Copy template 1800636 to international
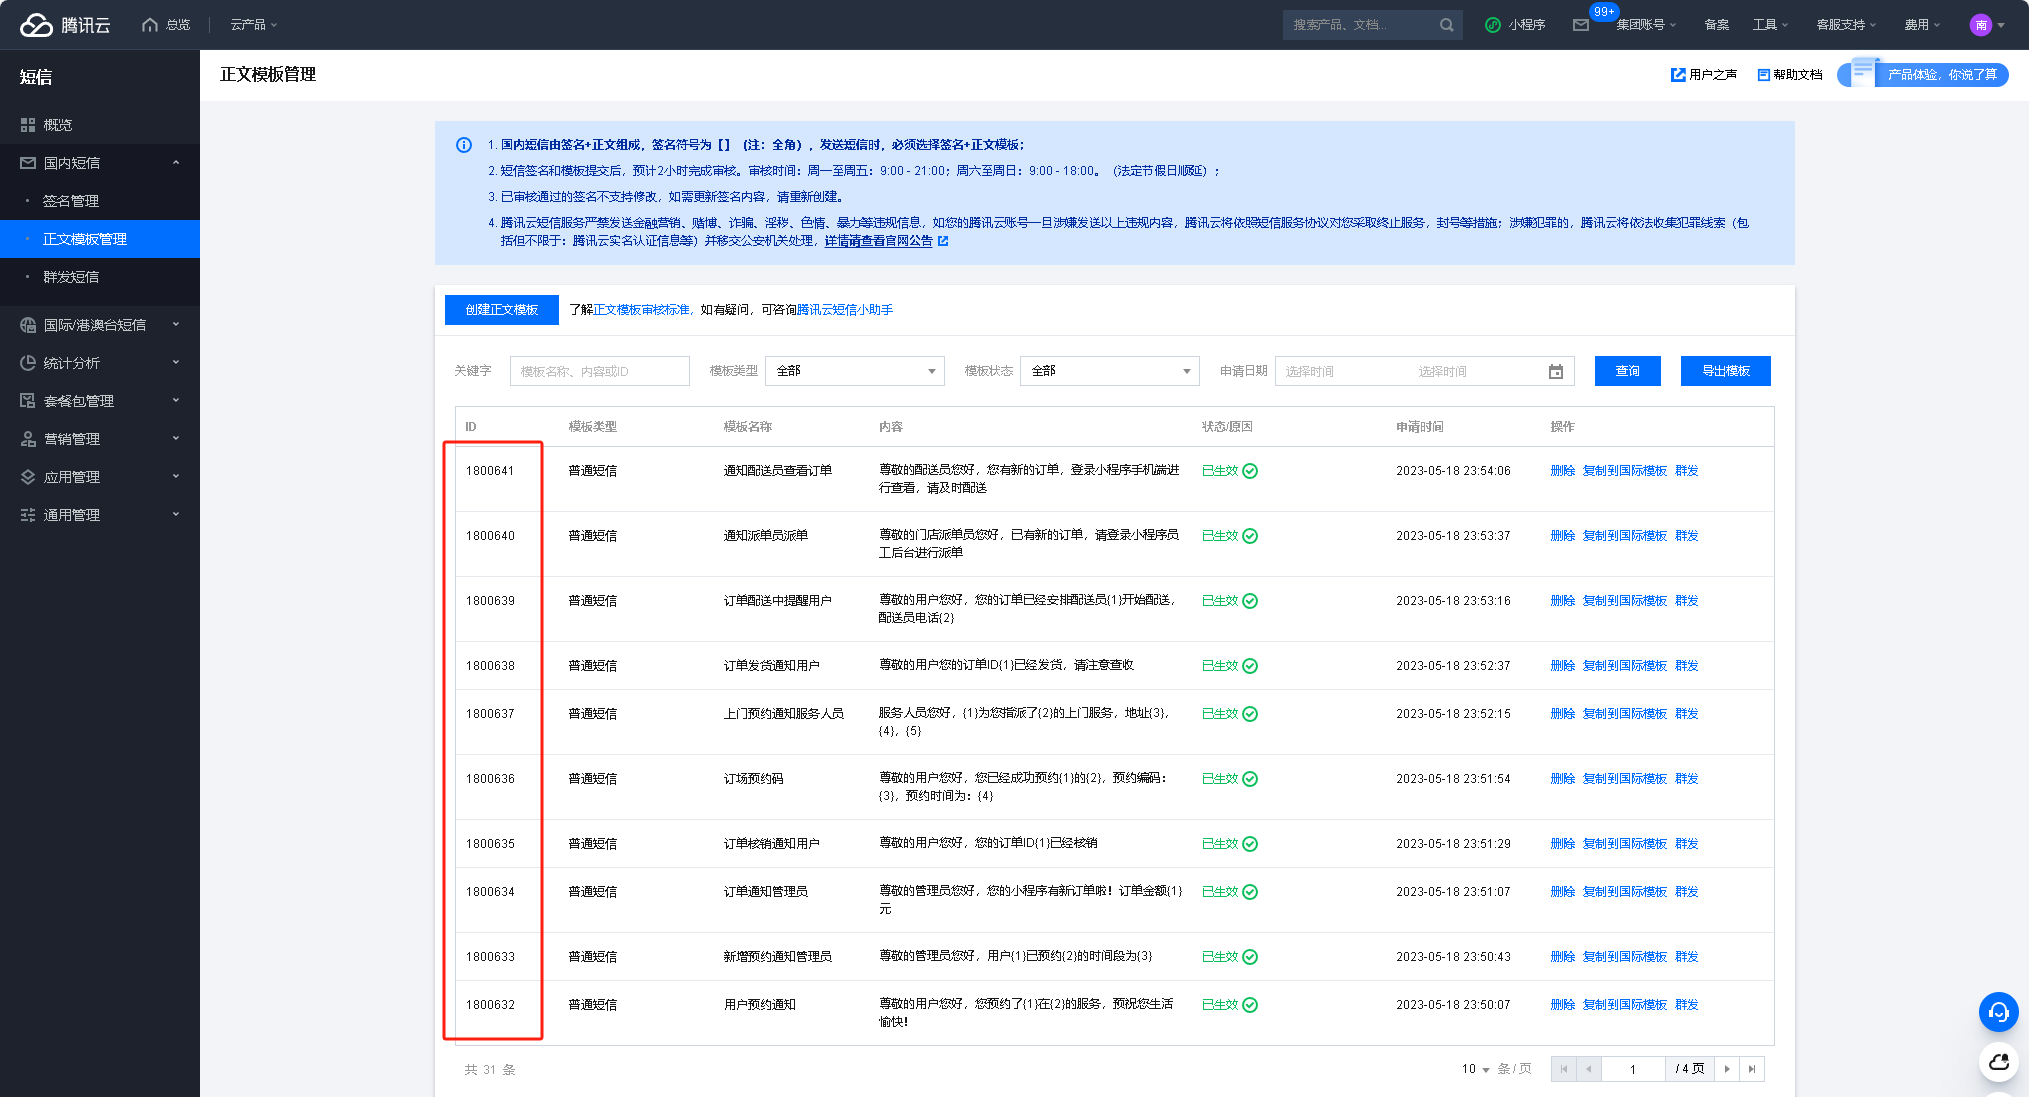2029x1097 pixels. point(1625,779)
